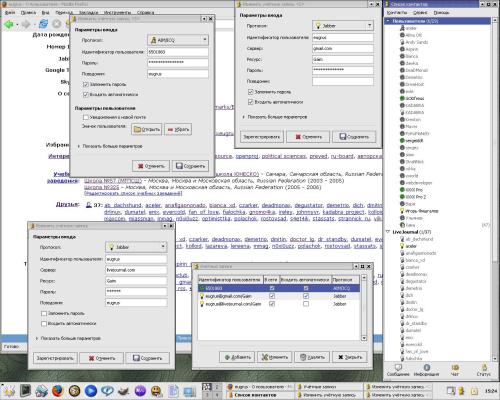This screenshot has width=500, height=400.
Task: Click Зарегистрировать in the livejournal.com Jabber dialog
Action: pos(55,358)
